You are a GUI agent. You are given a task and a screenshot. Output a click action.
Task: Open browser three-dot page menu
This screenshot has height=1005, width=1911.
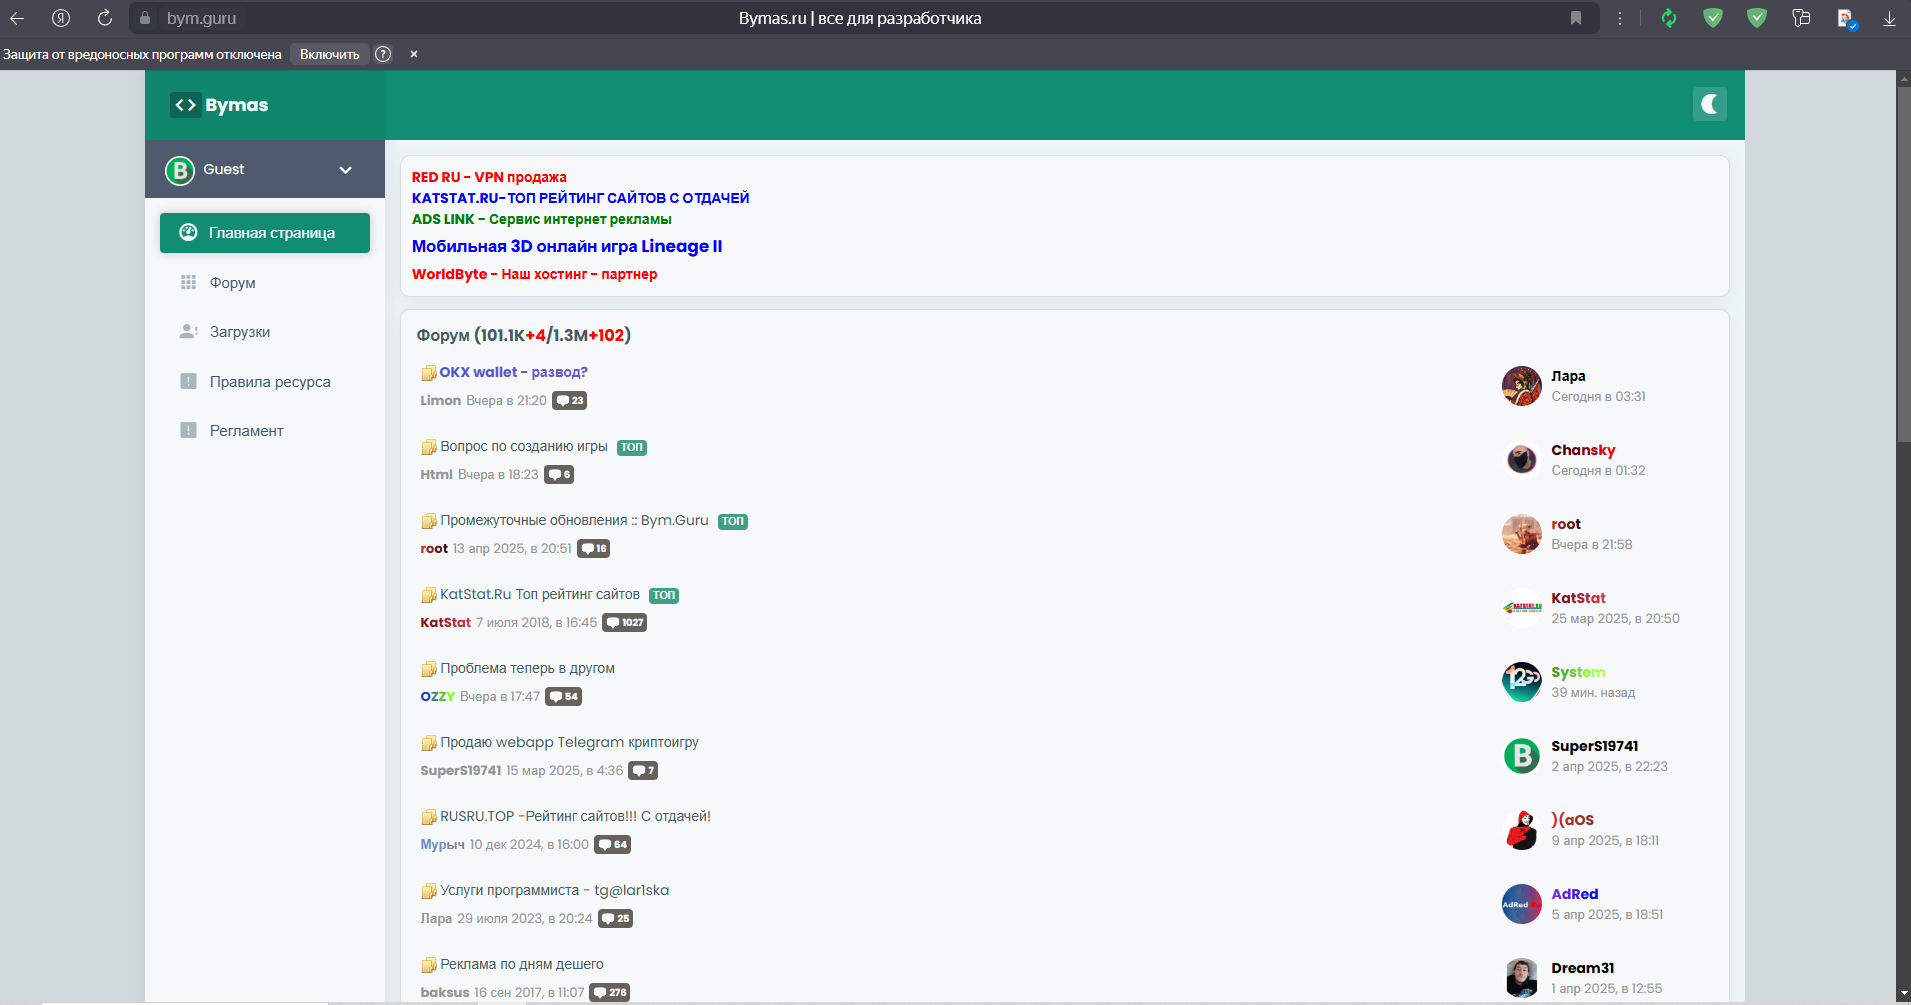click(x=1620, y=18)
